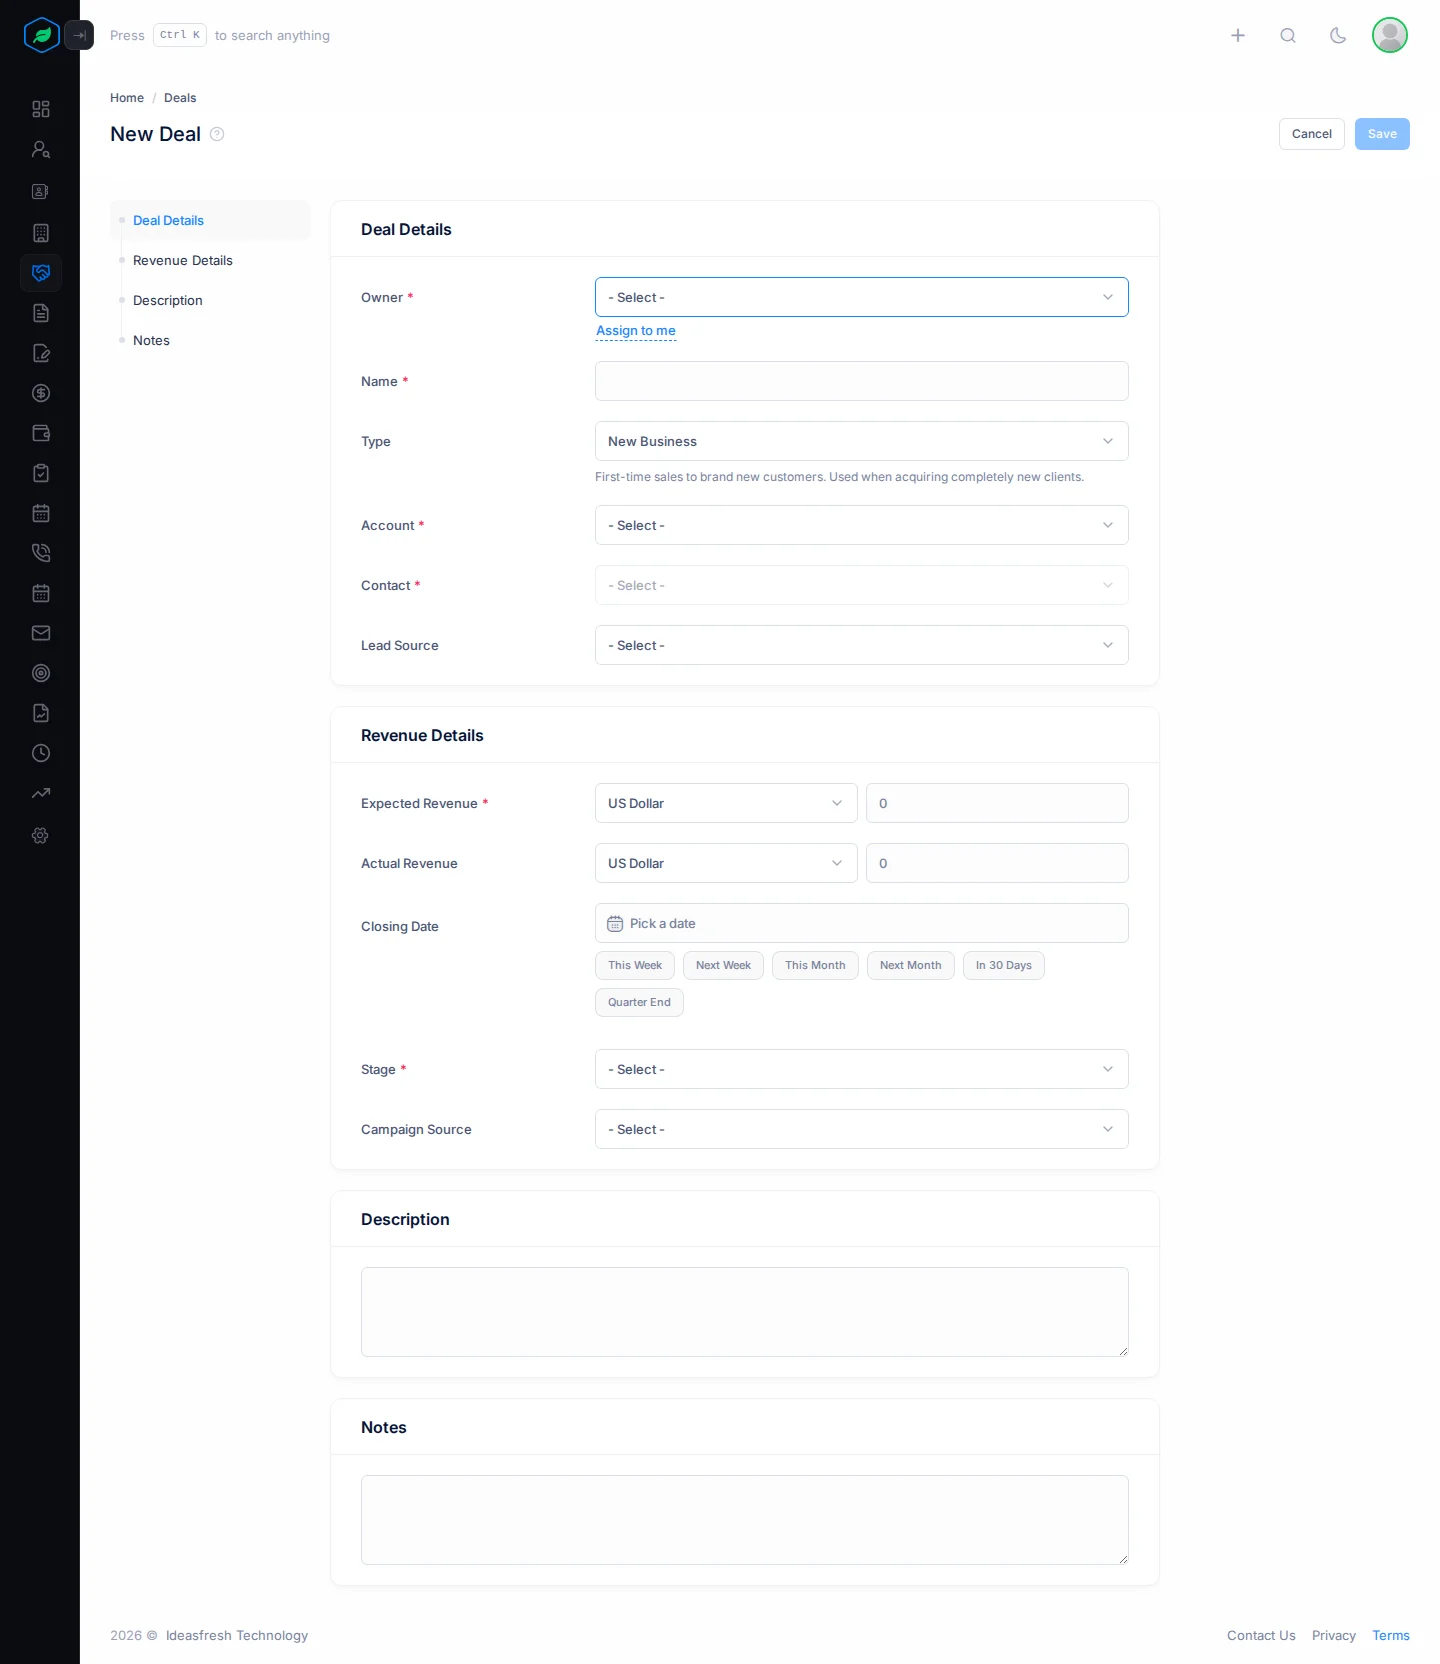
Task: Jump to Notes section in side nav
Action: [x=152, y=340]
